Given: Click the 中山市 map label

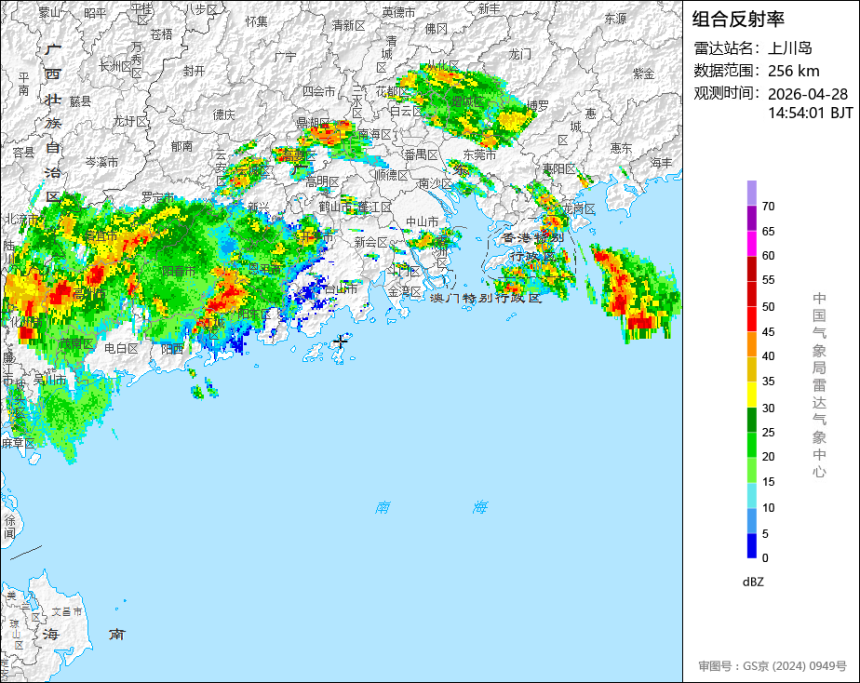Looking at the screenshot, I should tap(422, 222).
